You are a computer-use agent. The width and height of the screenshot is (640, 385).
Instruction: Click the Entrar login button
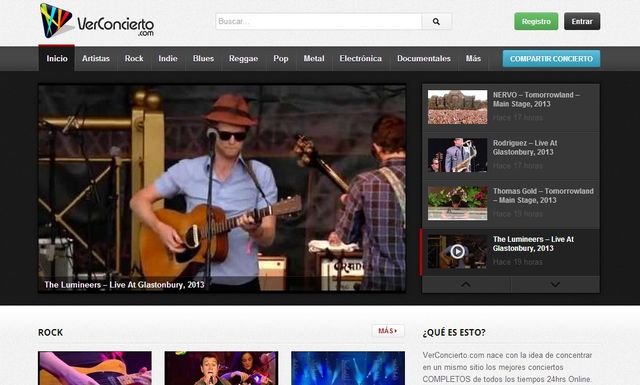click(582, 22)
